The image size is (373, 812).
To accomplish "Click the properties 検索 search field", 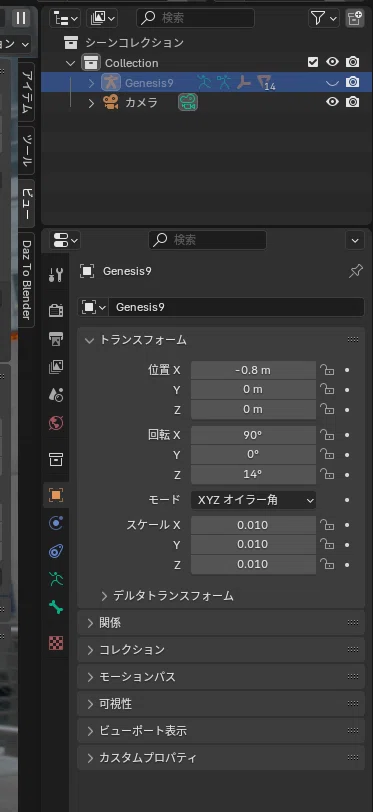I will (x=208, y=240).
